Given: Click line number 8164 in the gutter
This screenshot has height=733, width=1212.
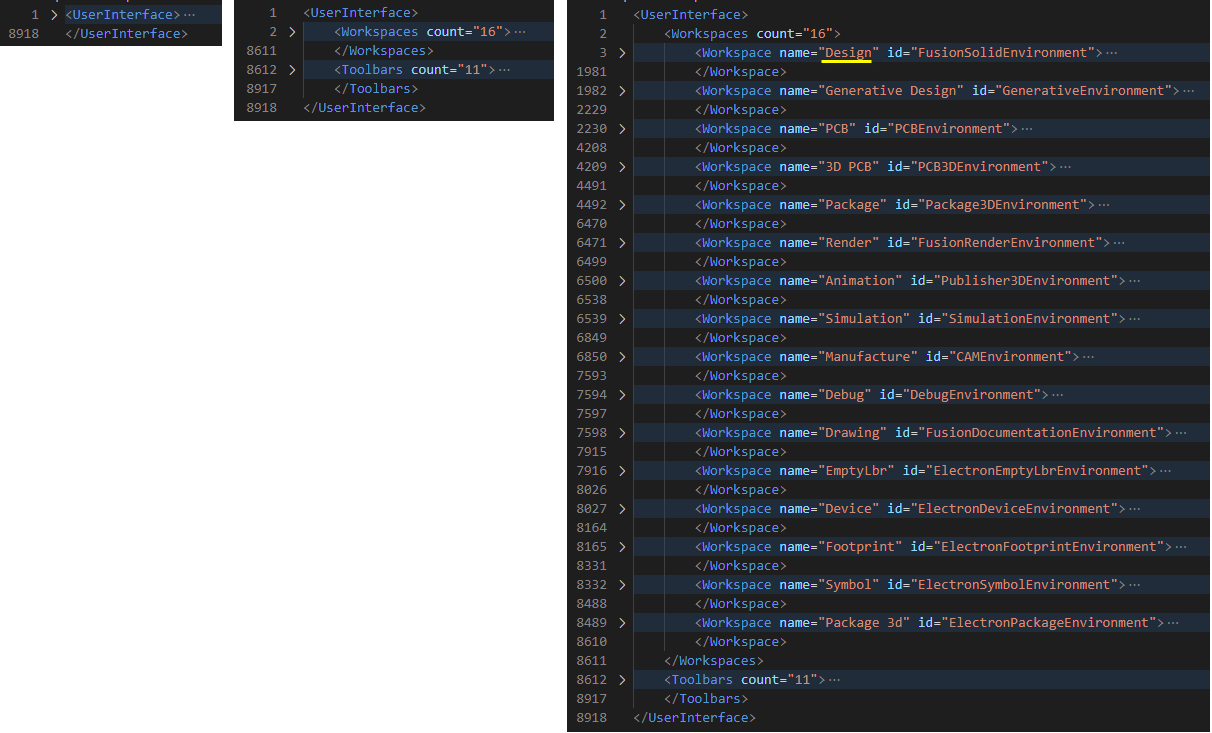Looking at the screenshot, I should click(592, 528).
